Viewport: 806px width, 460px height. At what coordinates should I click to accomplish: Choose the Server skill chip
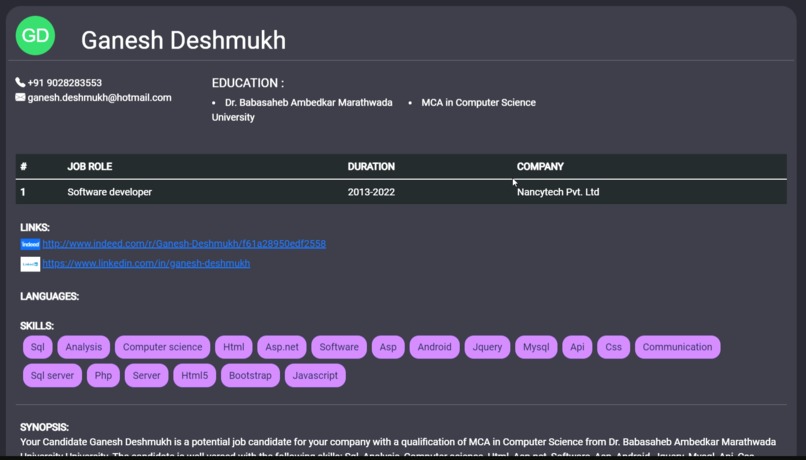pyautogui.click(x=146, y=375)
